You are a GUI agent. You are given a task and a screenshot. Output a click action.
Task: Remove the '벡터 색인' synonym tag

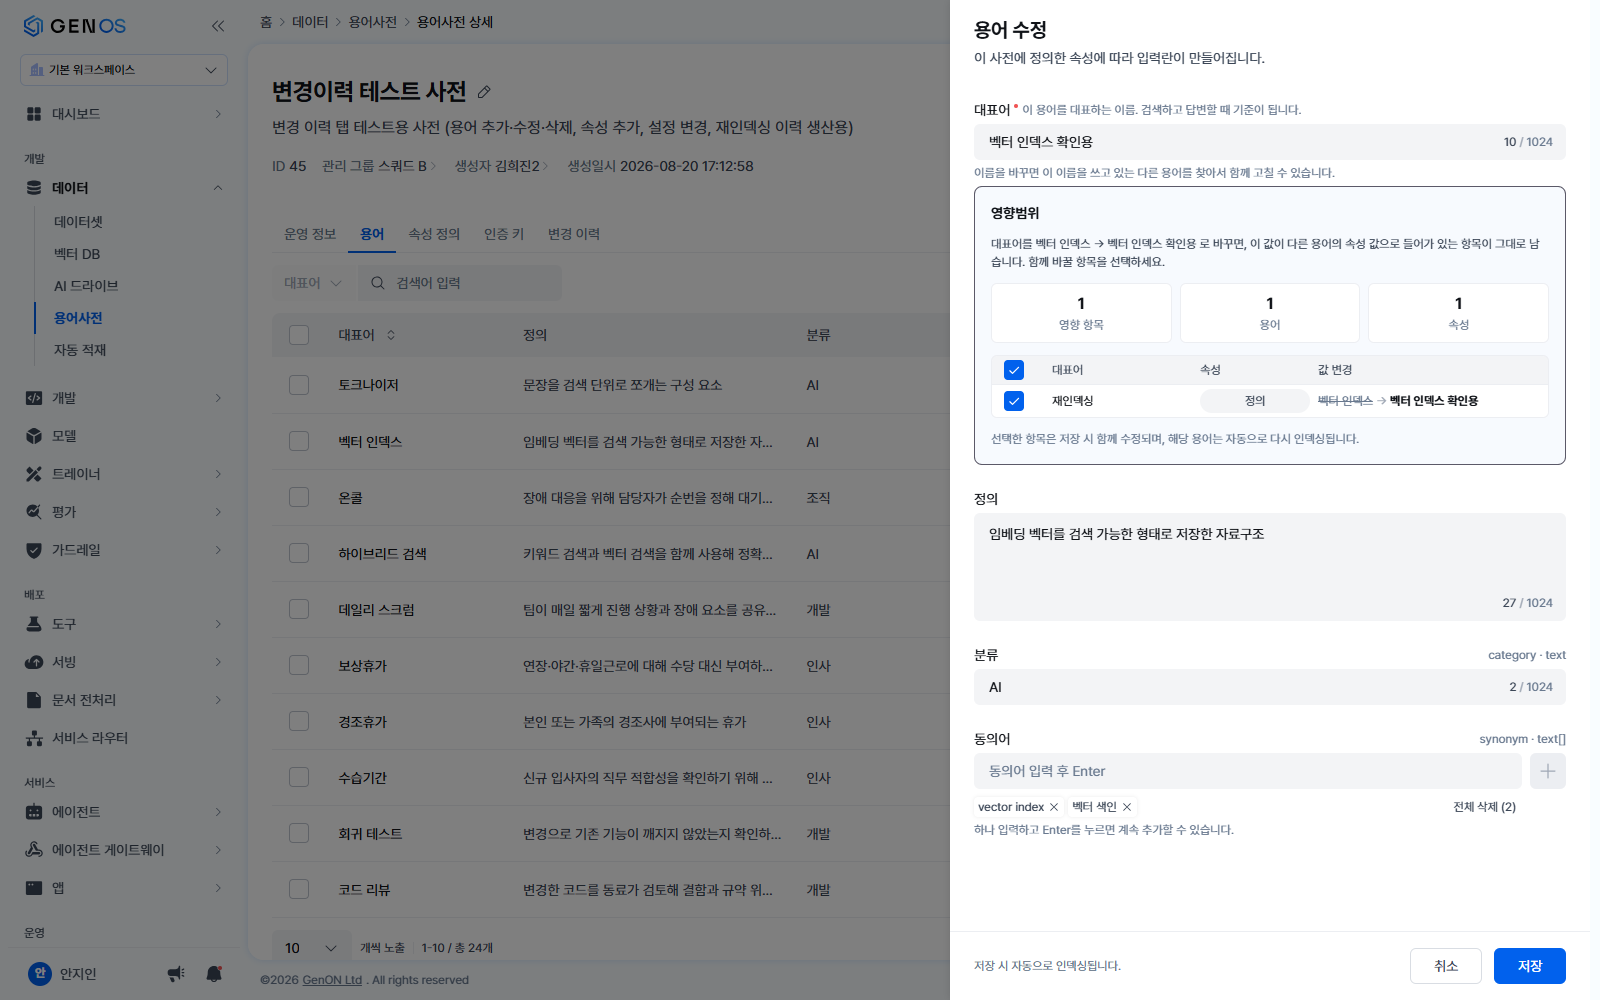(1127, 807)
